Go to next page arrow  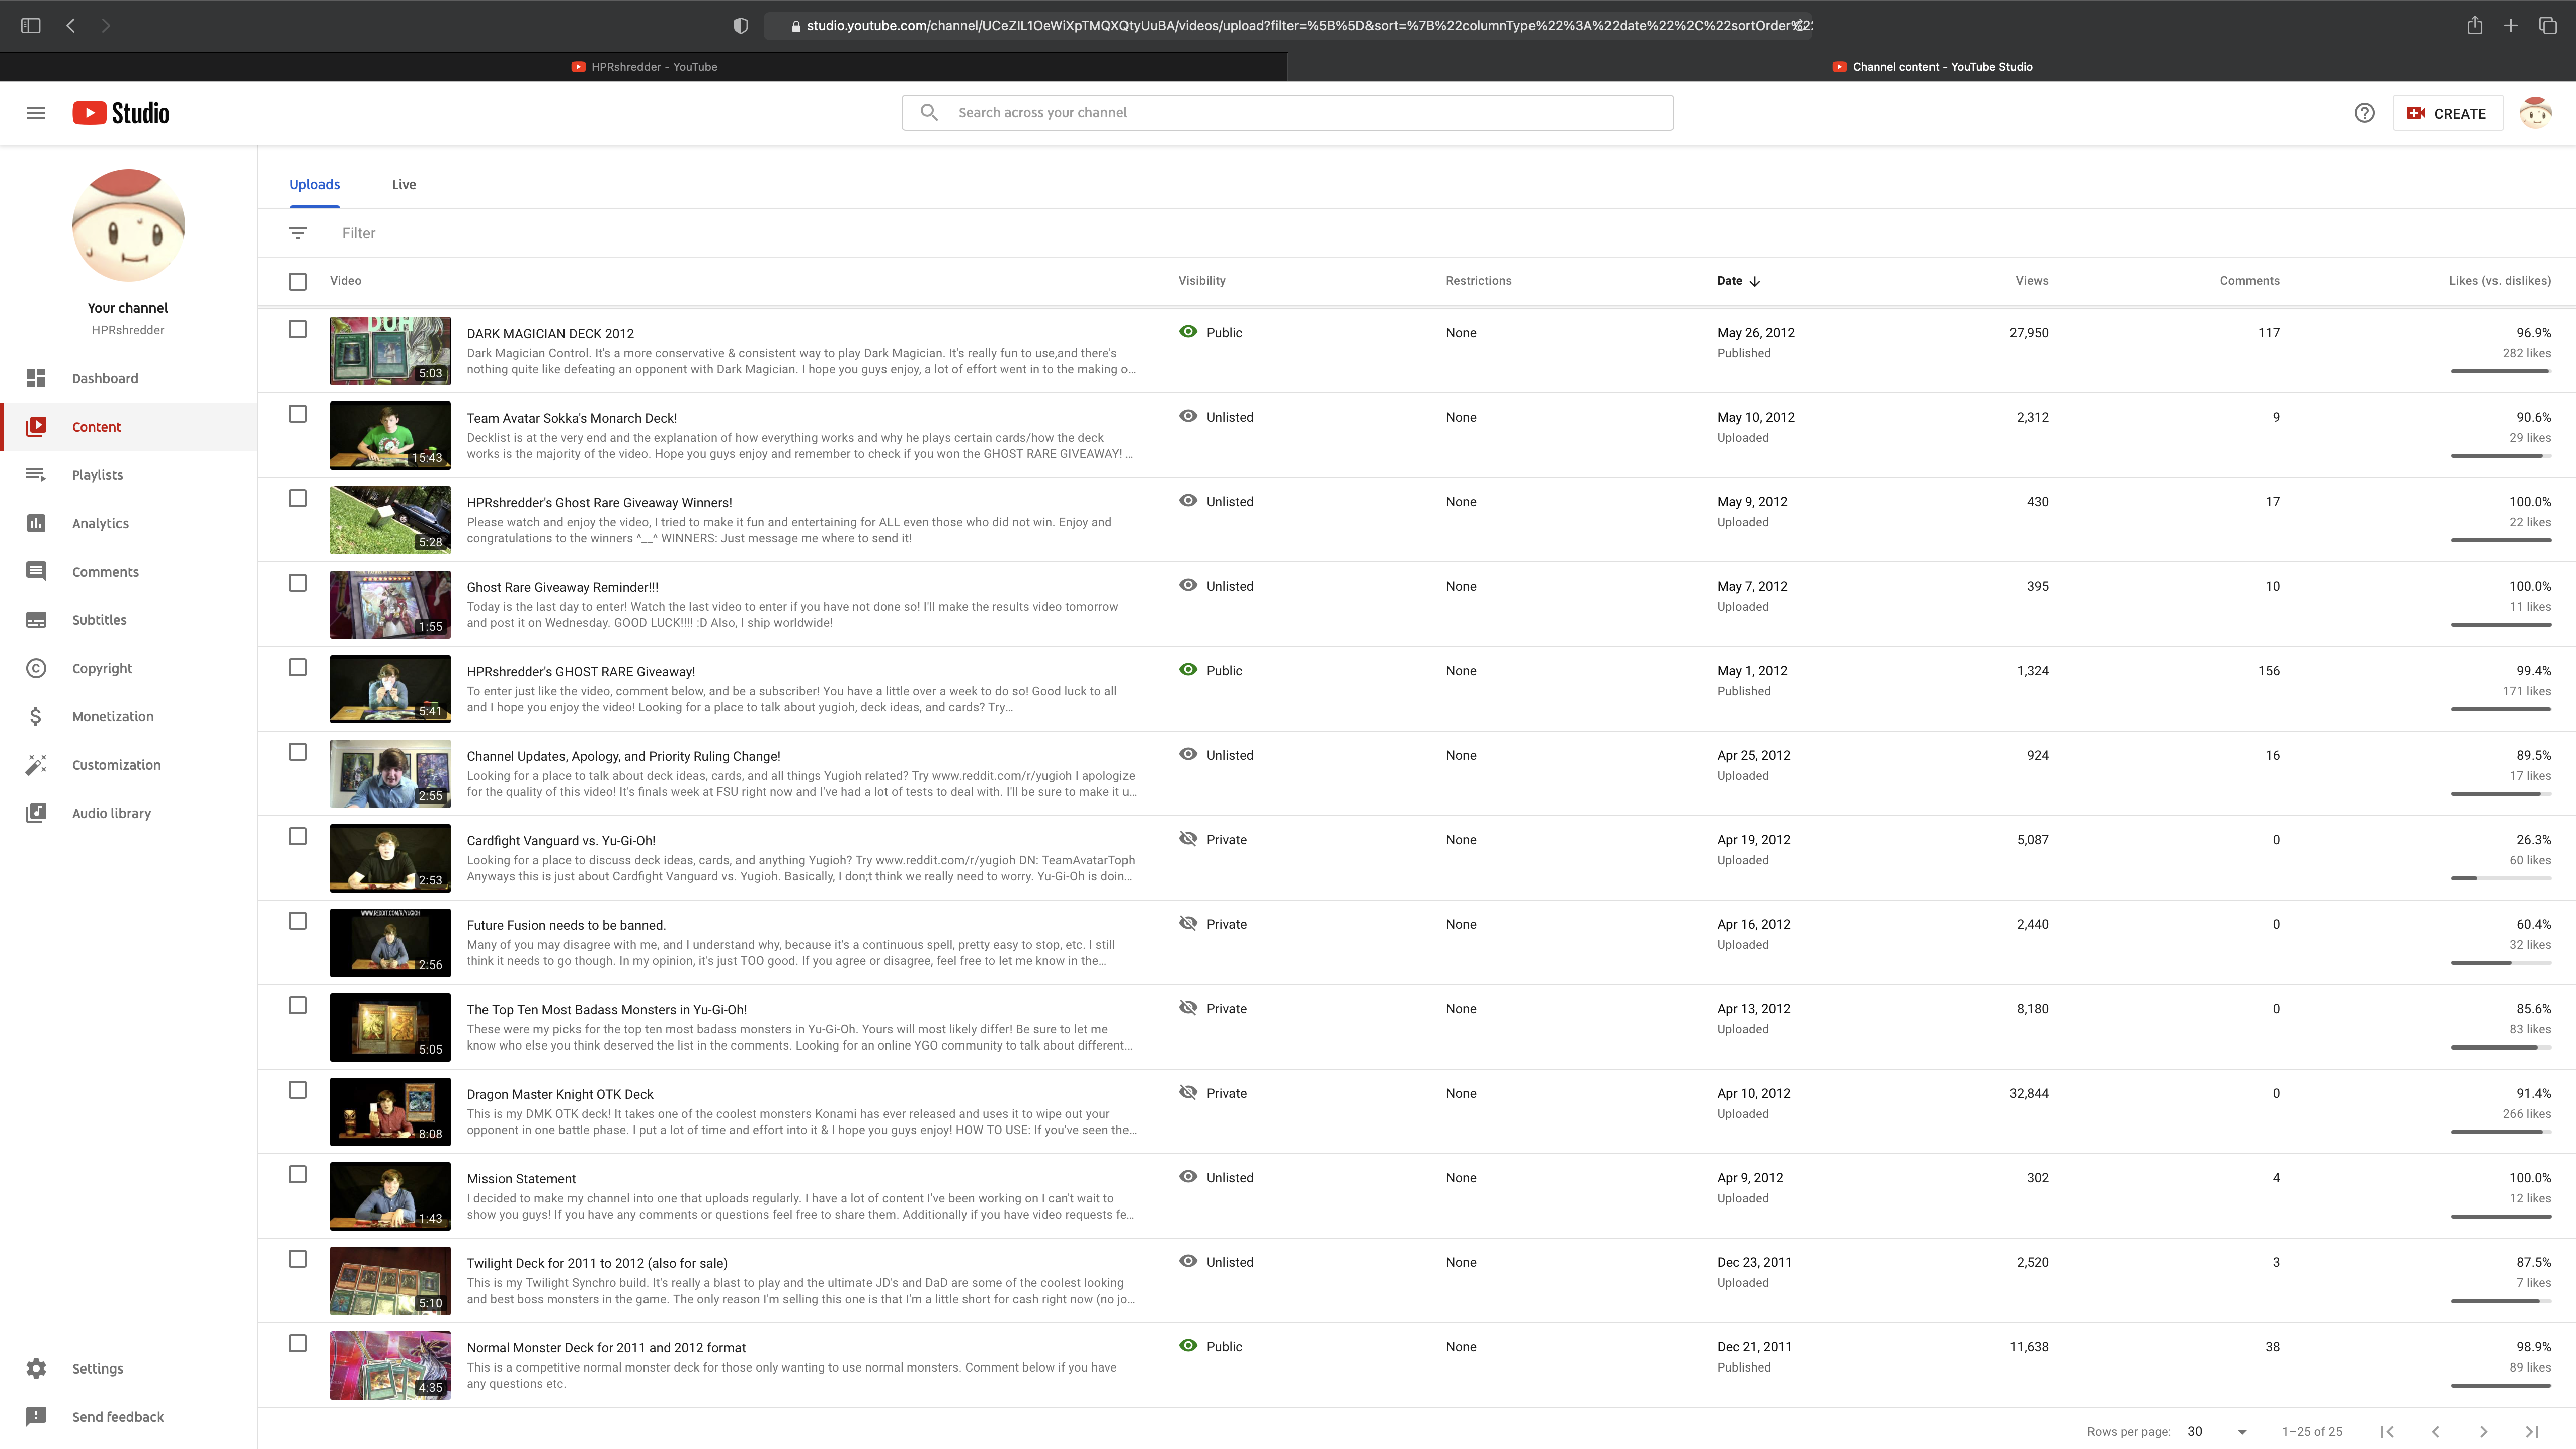point(2483,1432)
